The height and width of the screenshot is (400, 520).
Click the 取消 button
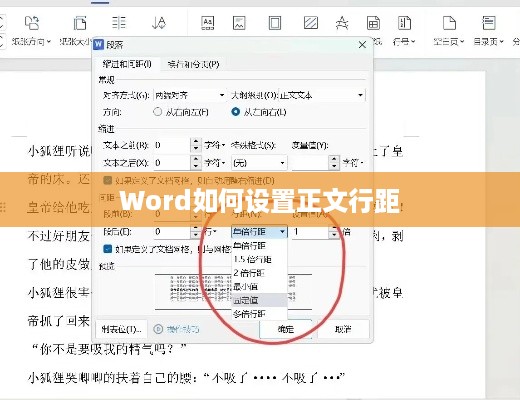point(343,329)
